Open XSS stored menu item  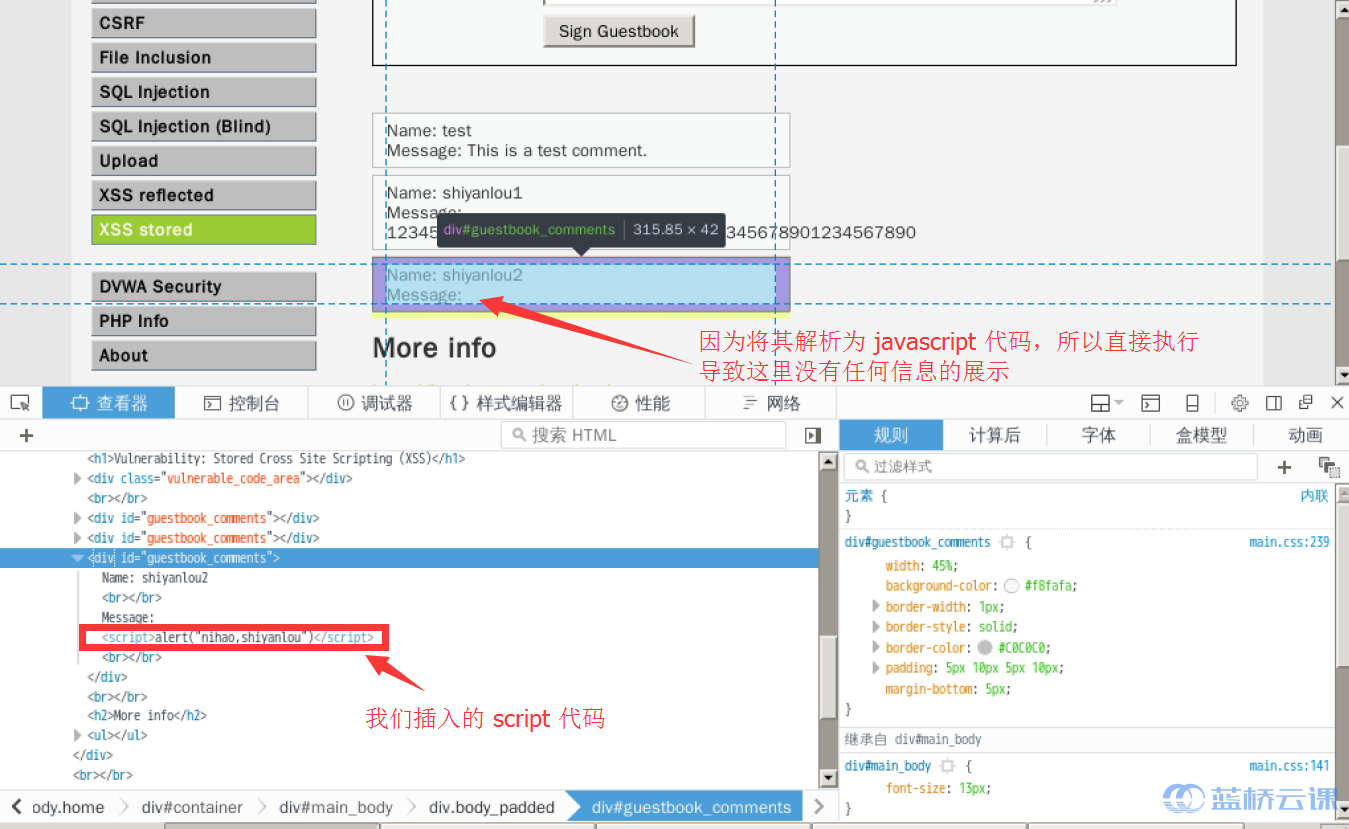[x=203, y=229]
